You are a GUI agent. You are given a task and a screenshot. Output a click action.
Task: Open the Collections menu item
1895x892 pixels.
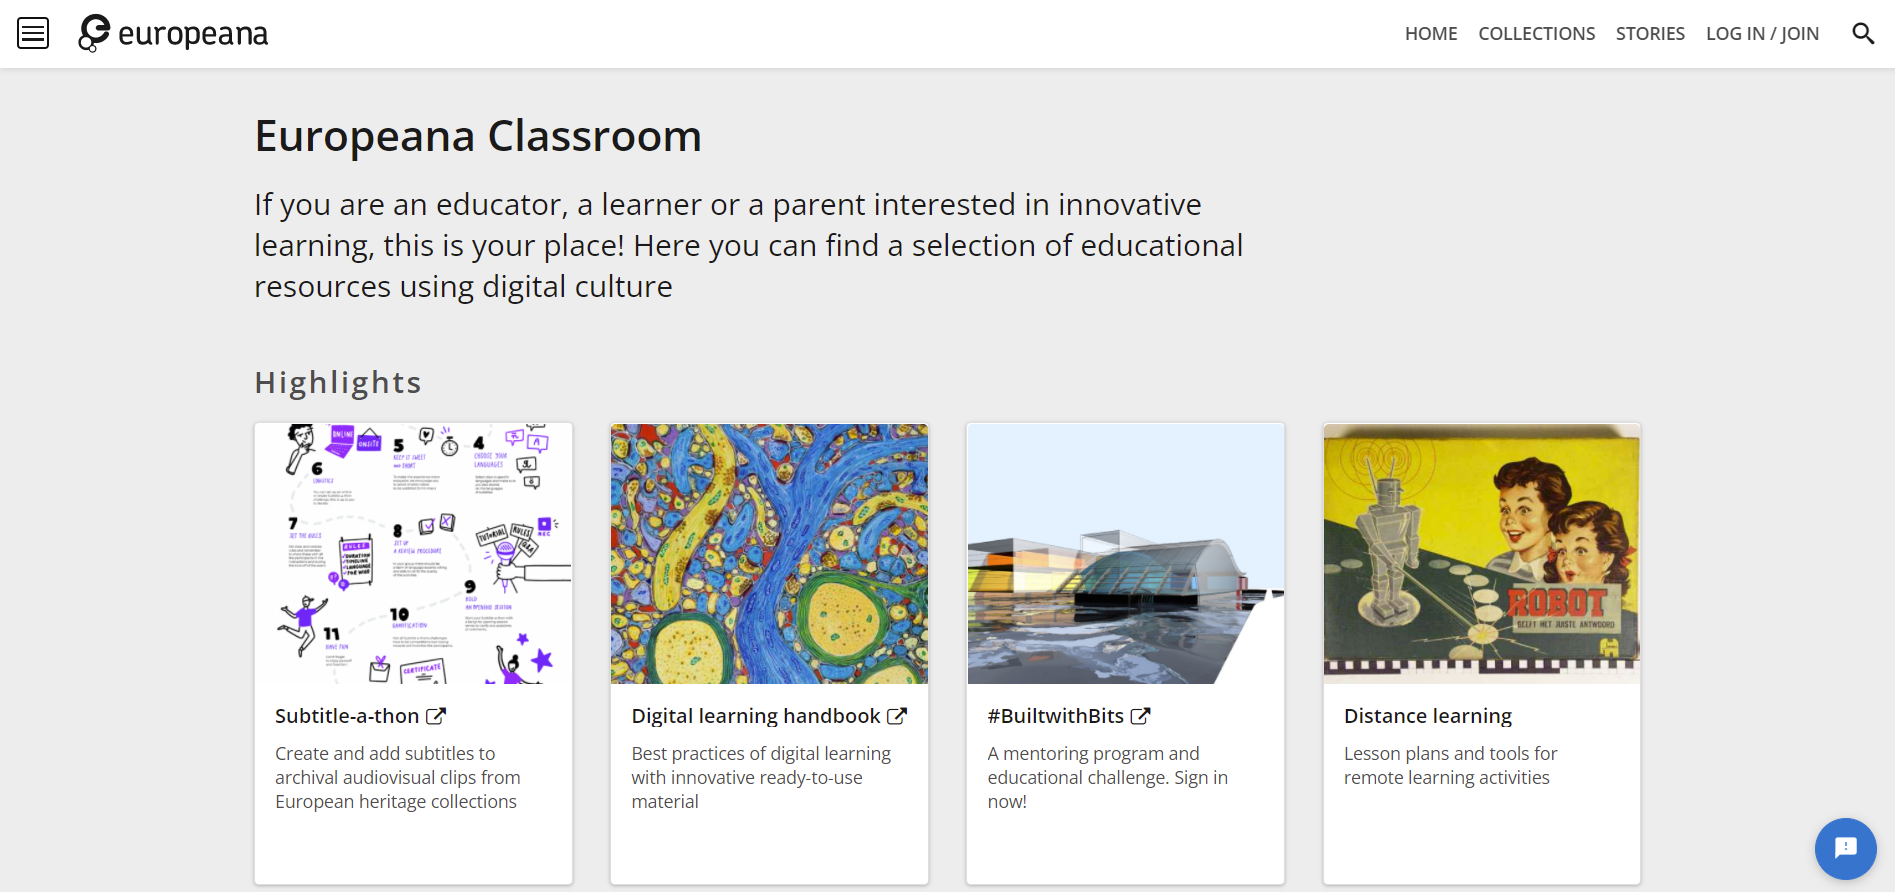point(1536,34)
